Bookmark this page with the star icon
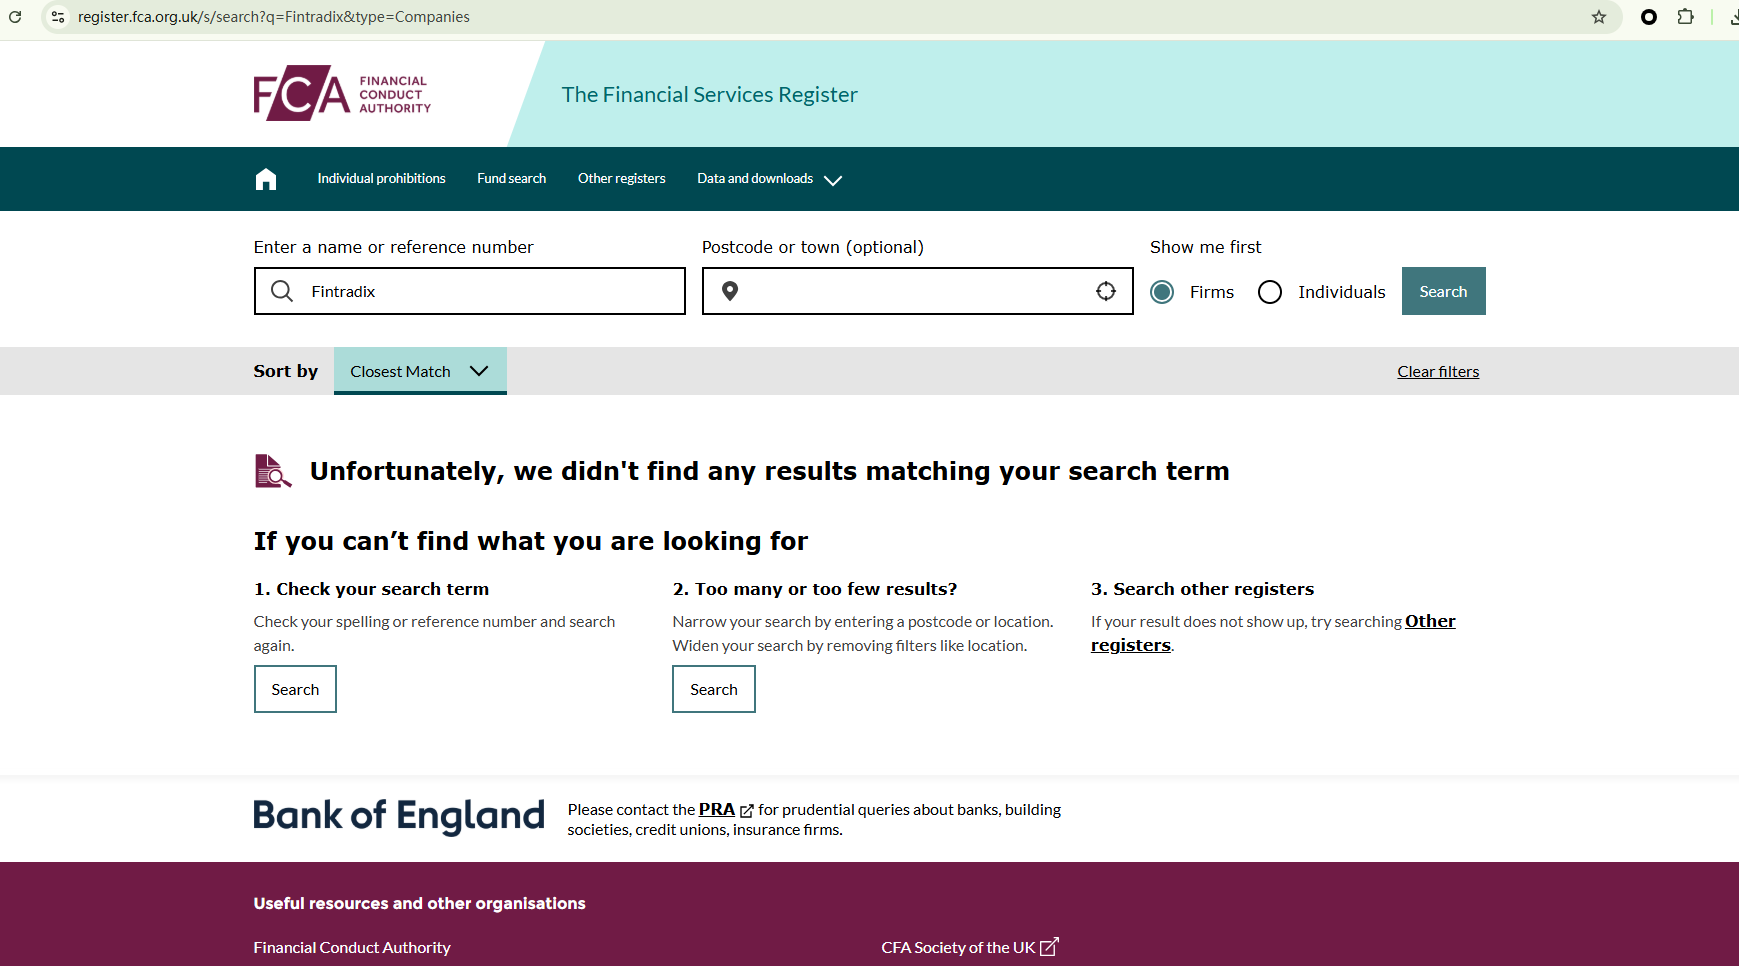This screenshot has height=966, width=1739. point(1599,17)
